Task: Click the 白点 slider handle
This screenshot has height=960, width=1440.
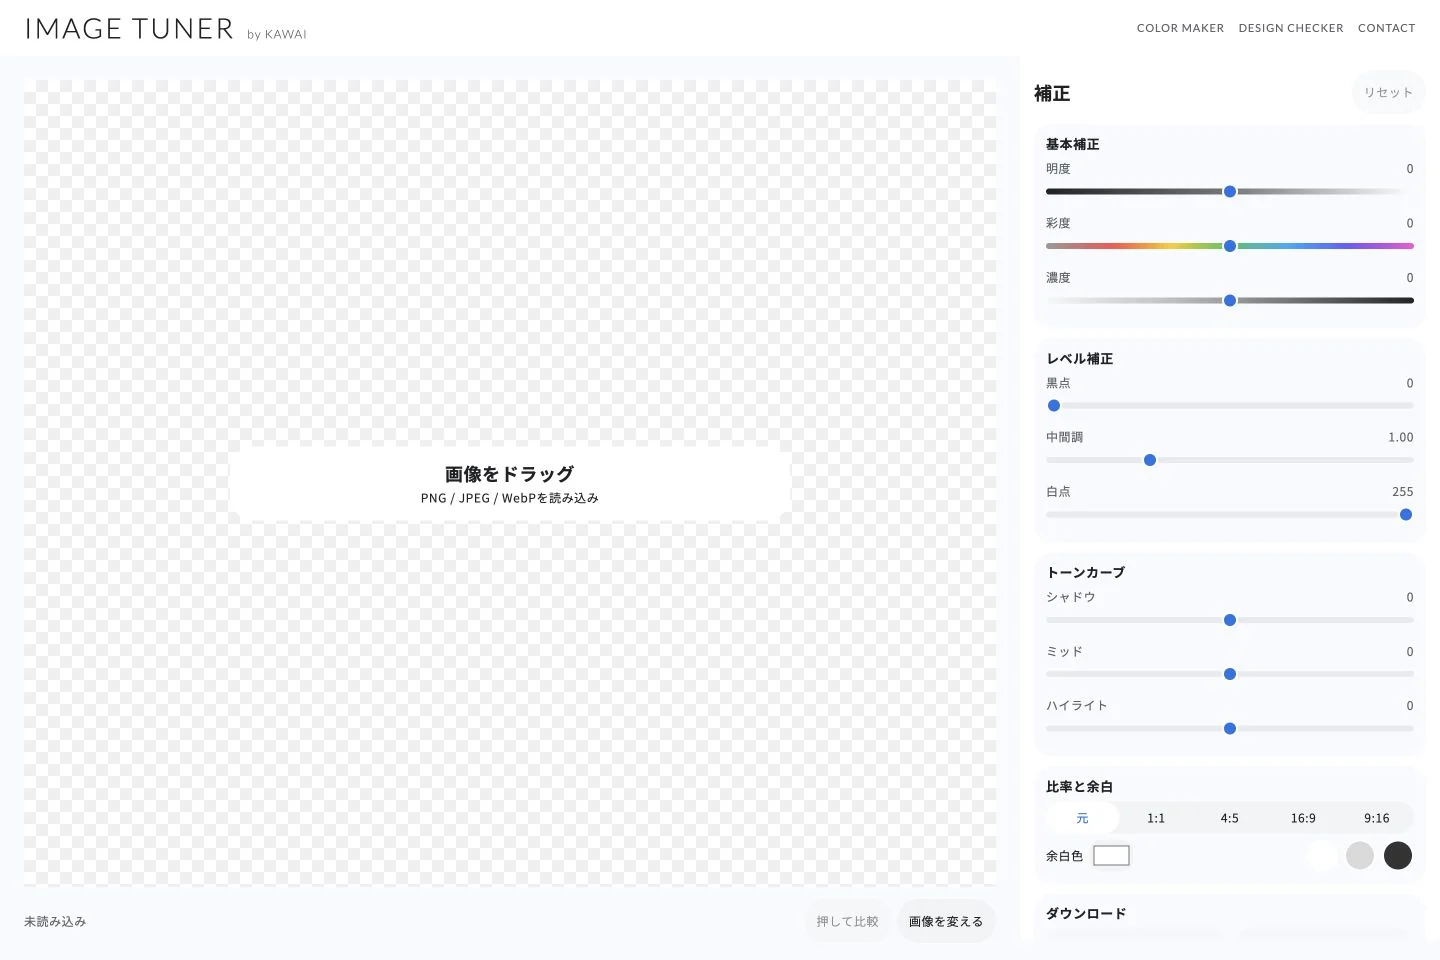Action: click(1406, 515)
